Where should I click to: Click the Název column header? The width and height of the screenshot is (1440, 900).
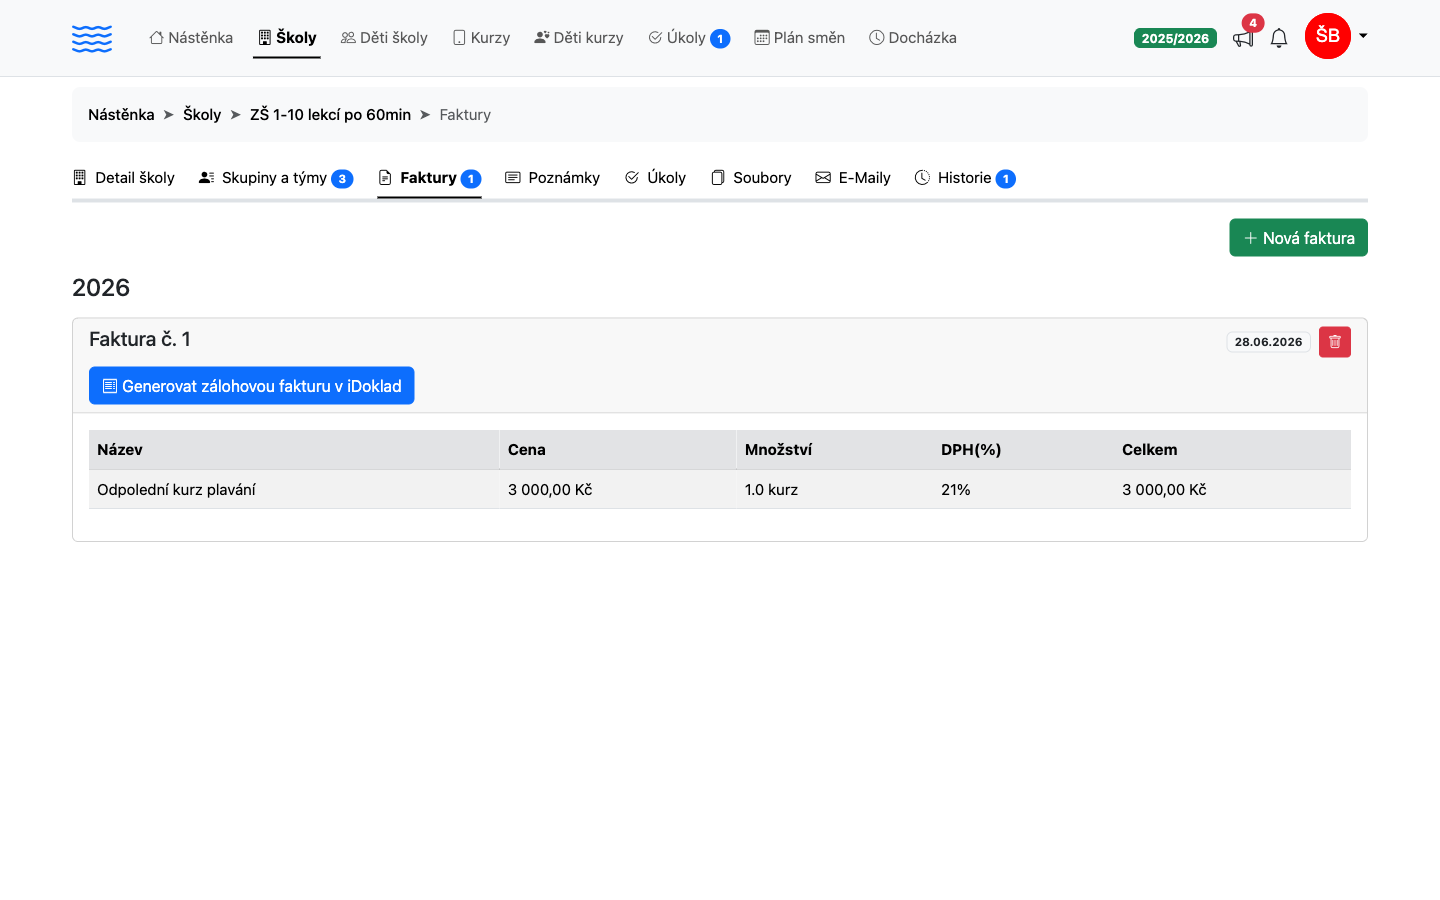[x=120, y=450]
